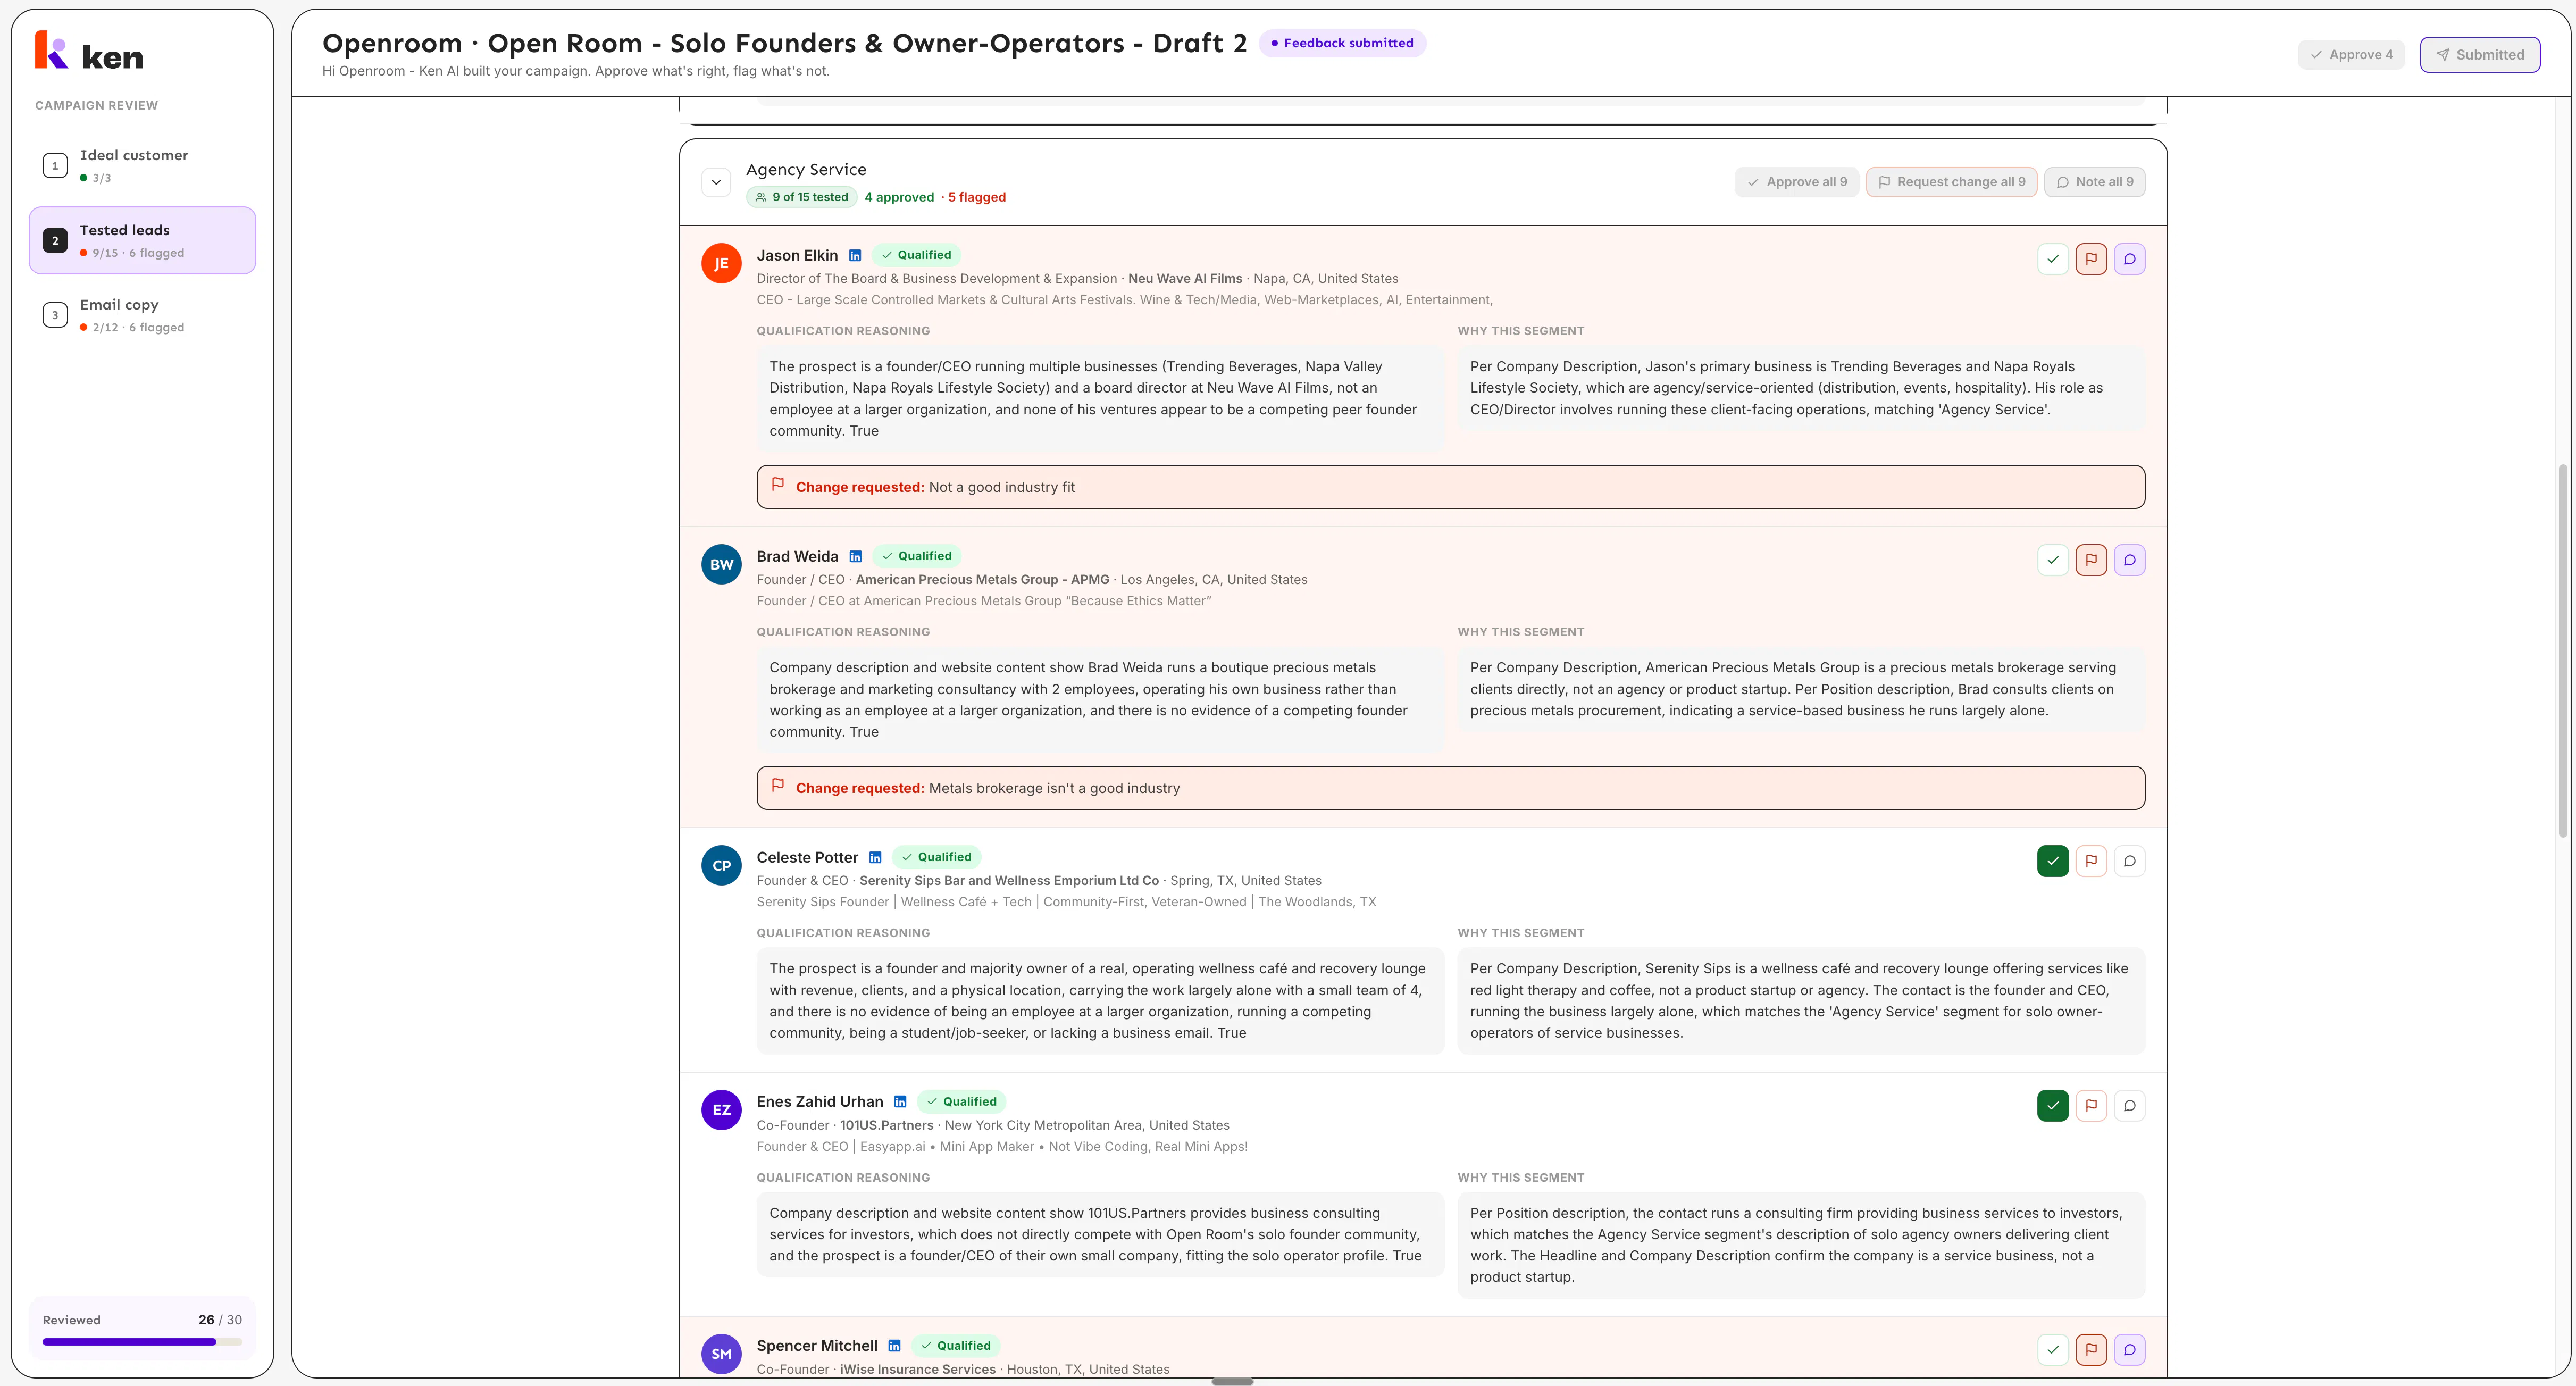Switch to the Email copy step

pos(142,315)
